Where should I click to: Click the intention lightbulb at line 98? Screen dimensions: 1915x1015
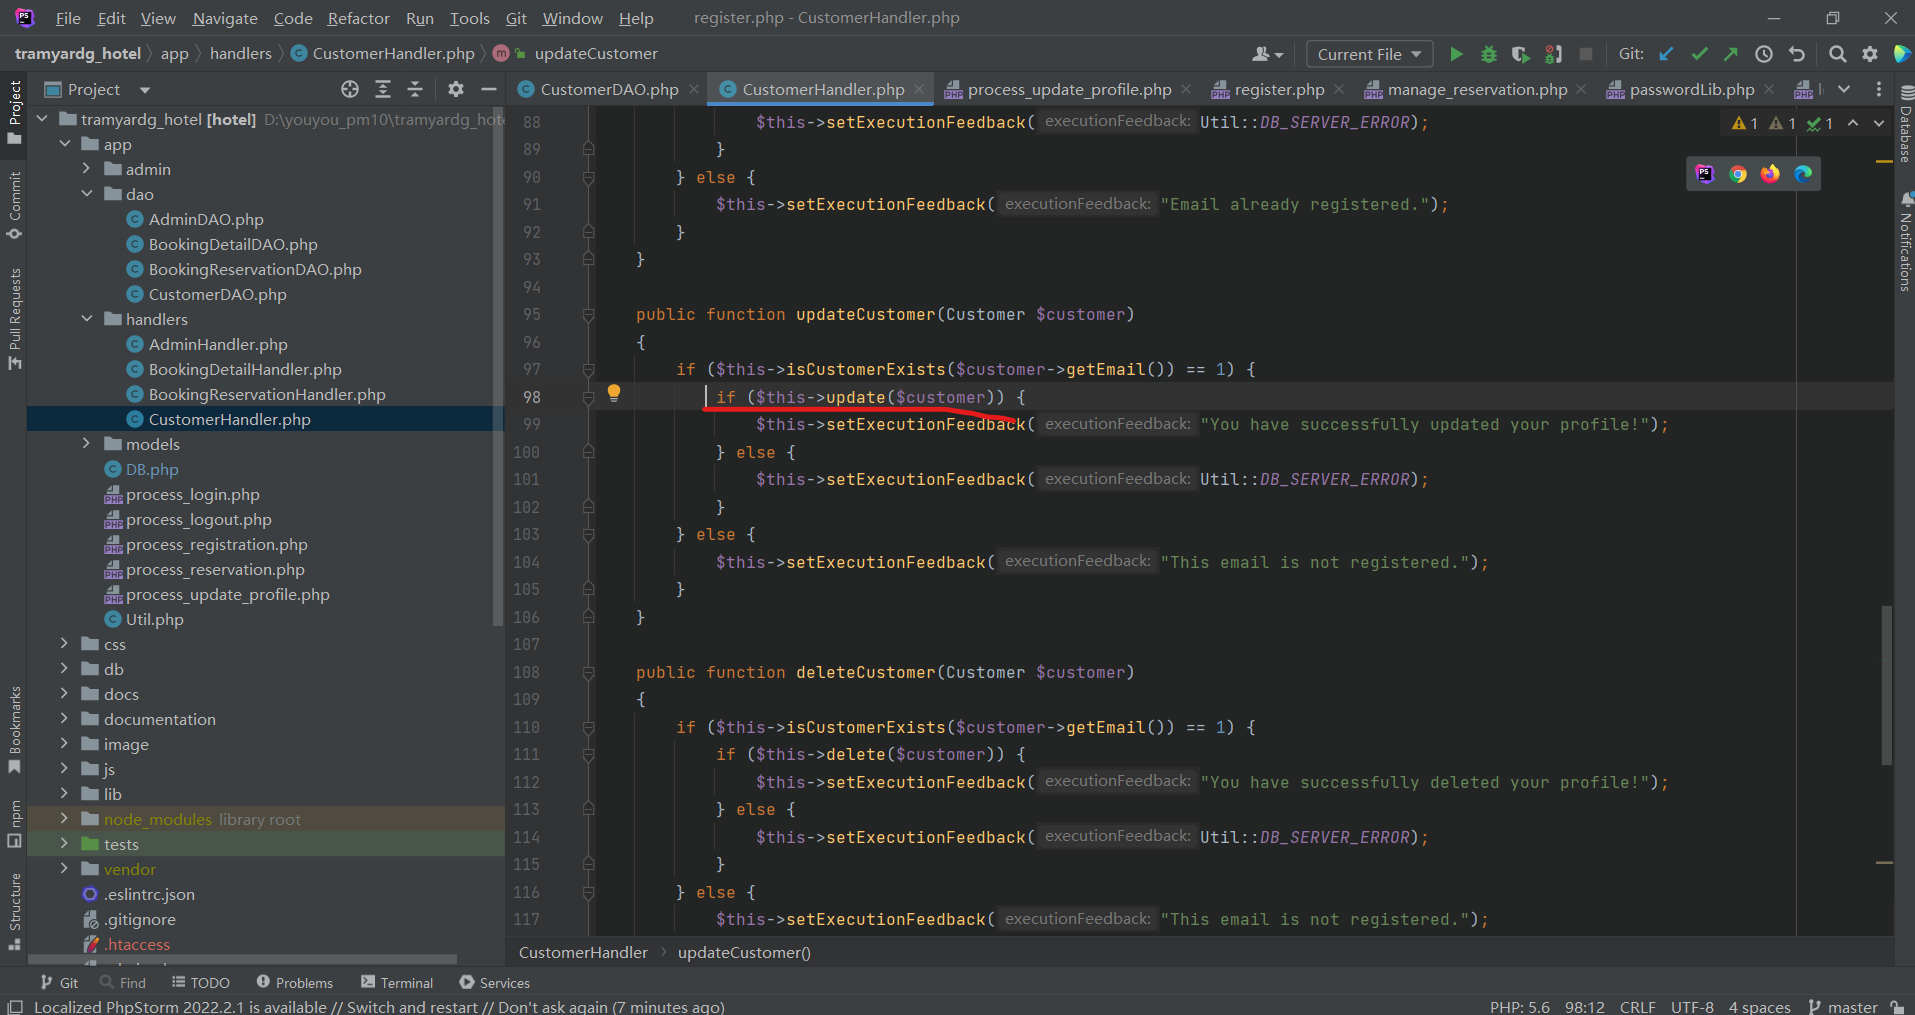613,393
